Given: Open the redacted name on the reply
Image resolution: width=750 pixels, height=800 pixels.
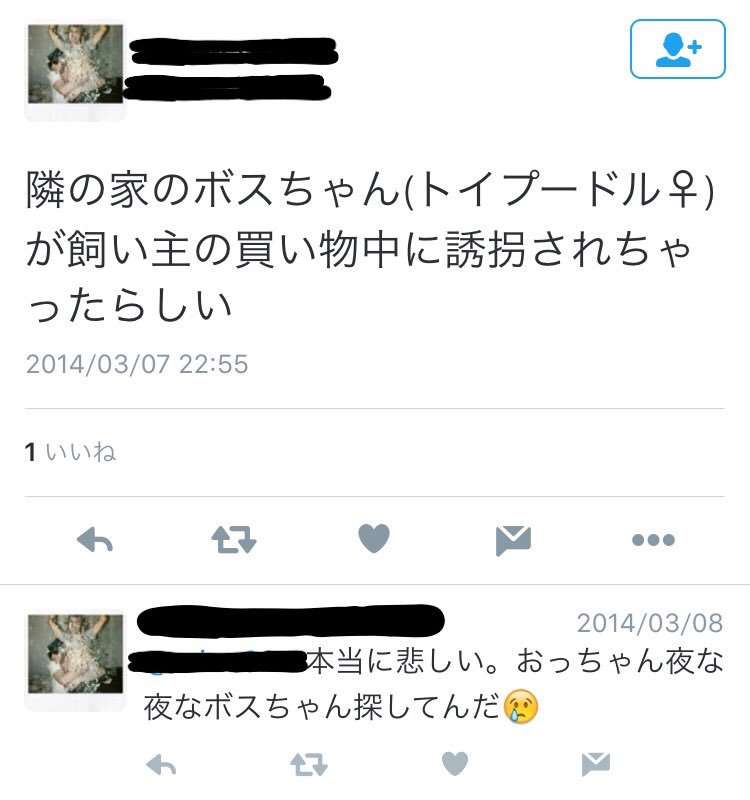Looking at the screenshot, I should pyautogui.click(x=291, y=620).
